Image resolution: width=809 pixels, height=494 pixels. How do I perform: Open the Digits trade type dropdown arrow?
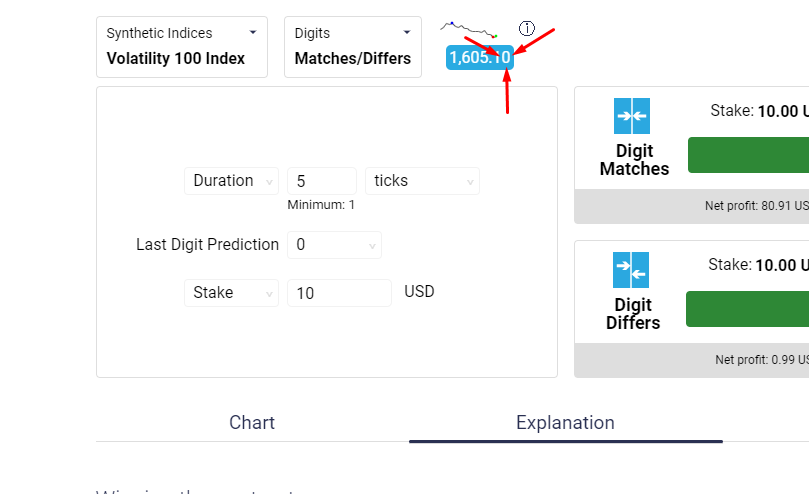(x=407, y=33)
